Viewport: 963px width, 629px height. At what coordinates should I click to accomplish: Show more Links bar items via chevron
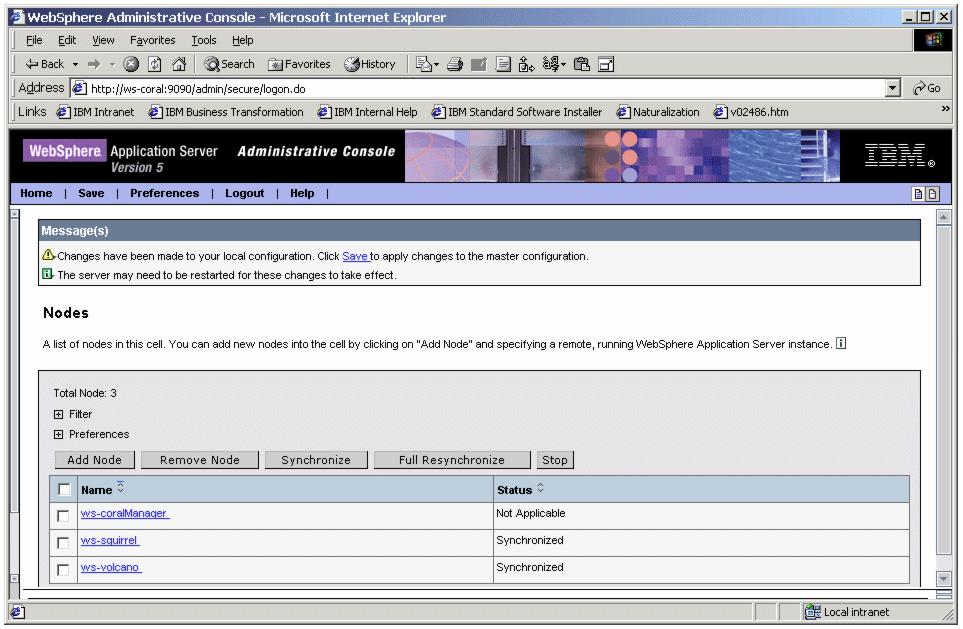click(x=945, y=109)
